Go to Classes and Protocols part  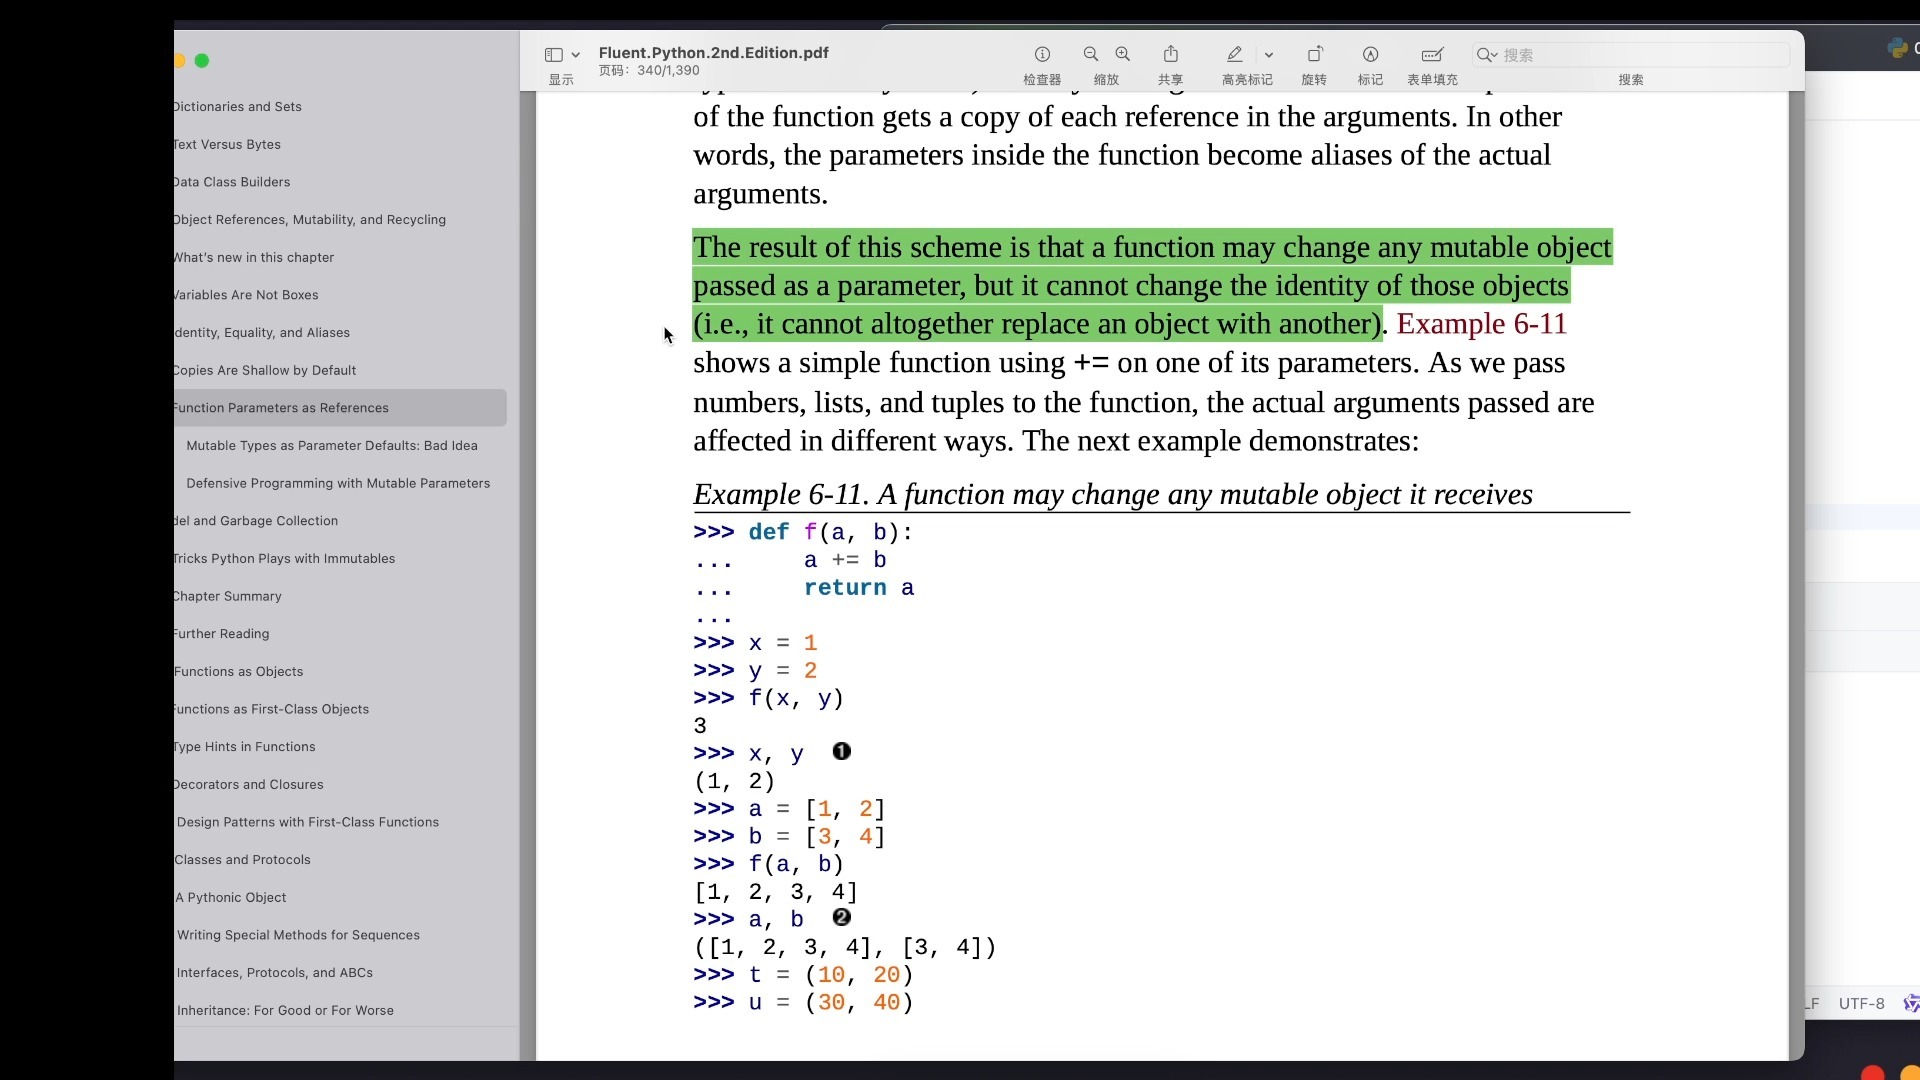coord(243,860)
